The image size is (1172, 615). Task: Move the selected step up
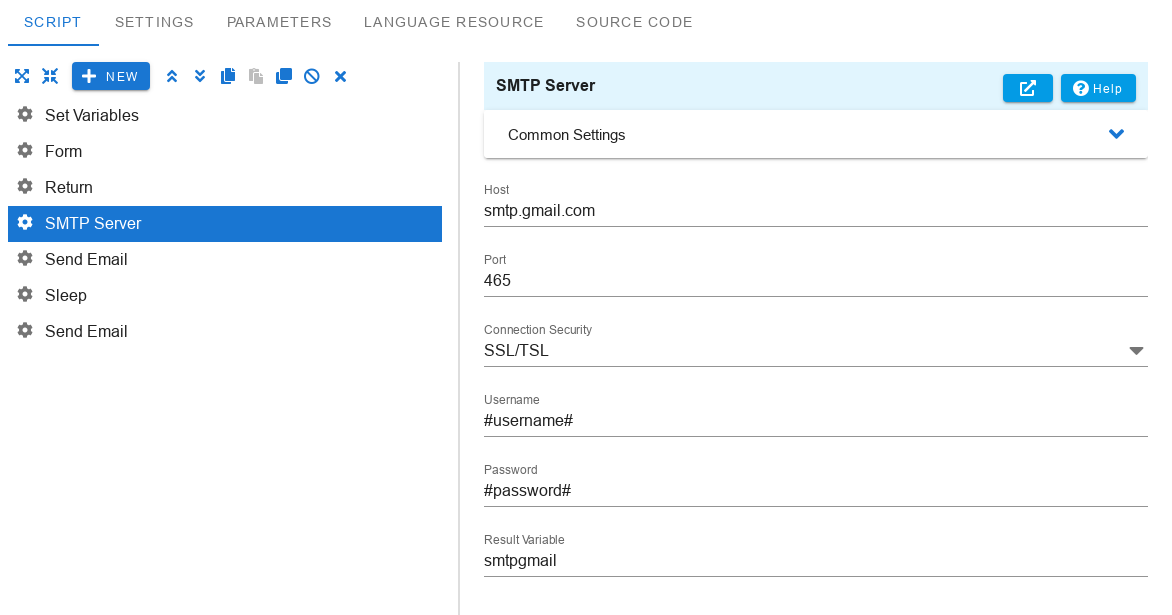172,76
